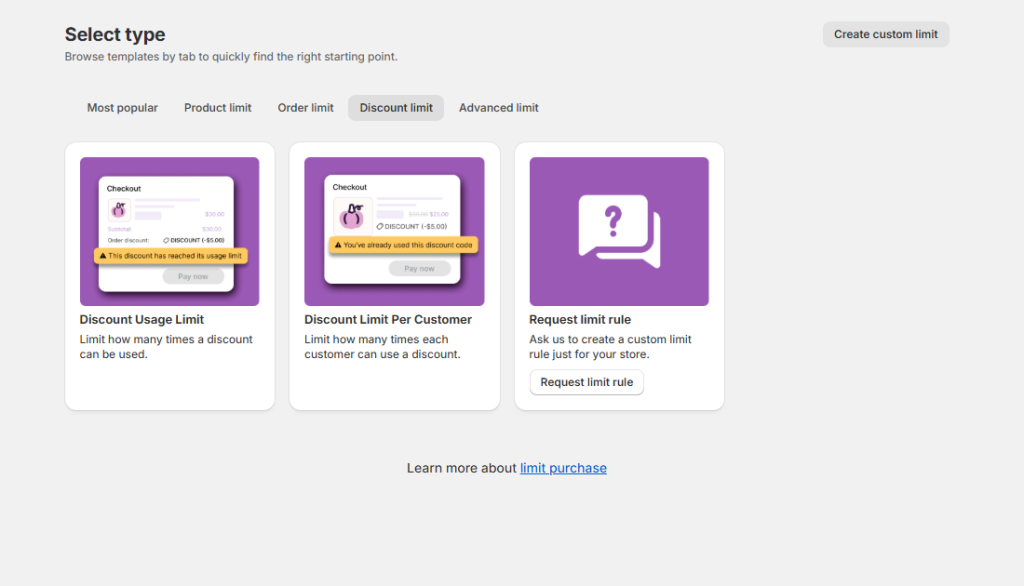Open the limit purchase link
This screenshot has height=586, width=1024.
563,468
